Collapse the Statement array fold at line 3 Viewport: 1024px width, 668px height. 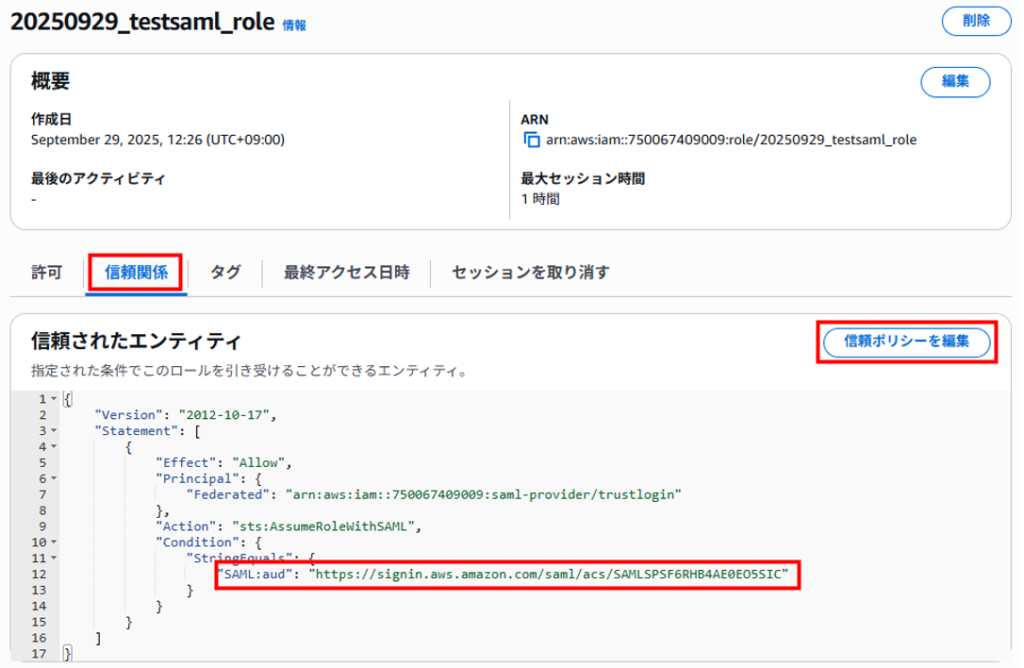click(53, 431)
